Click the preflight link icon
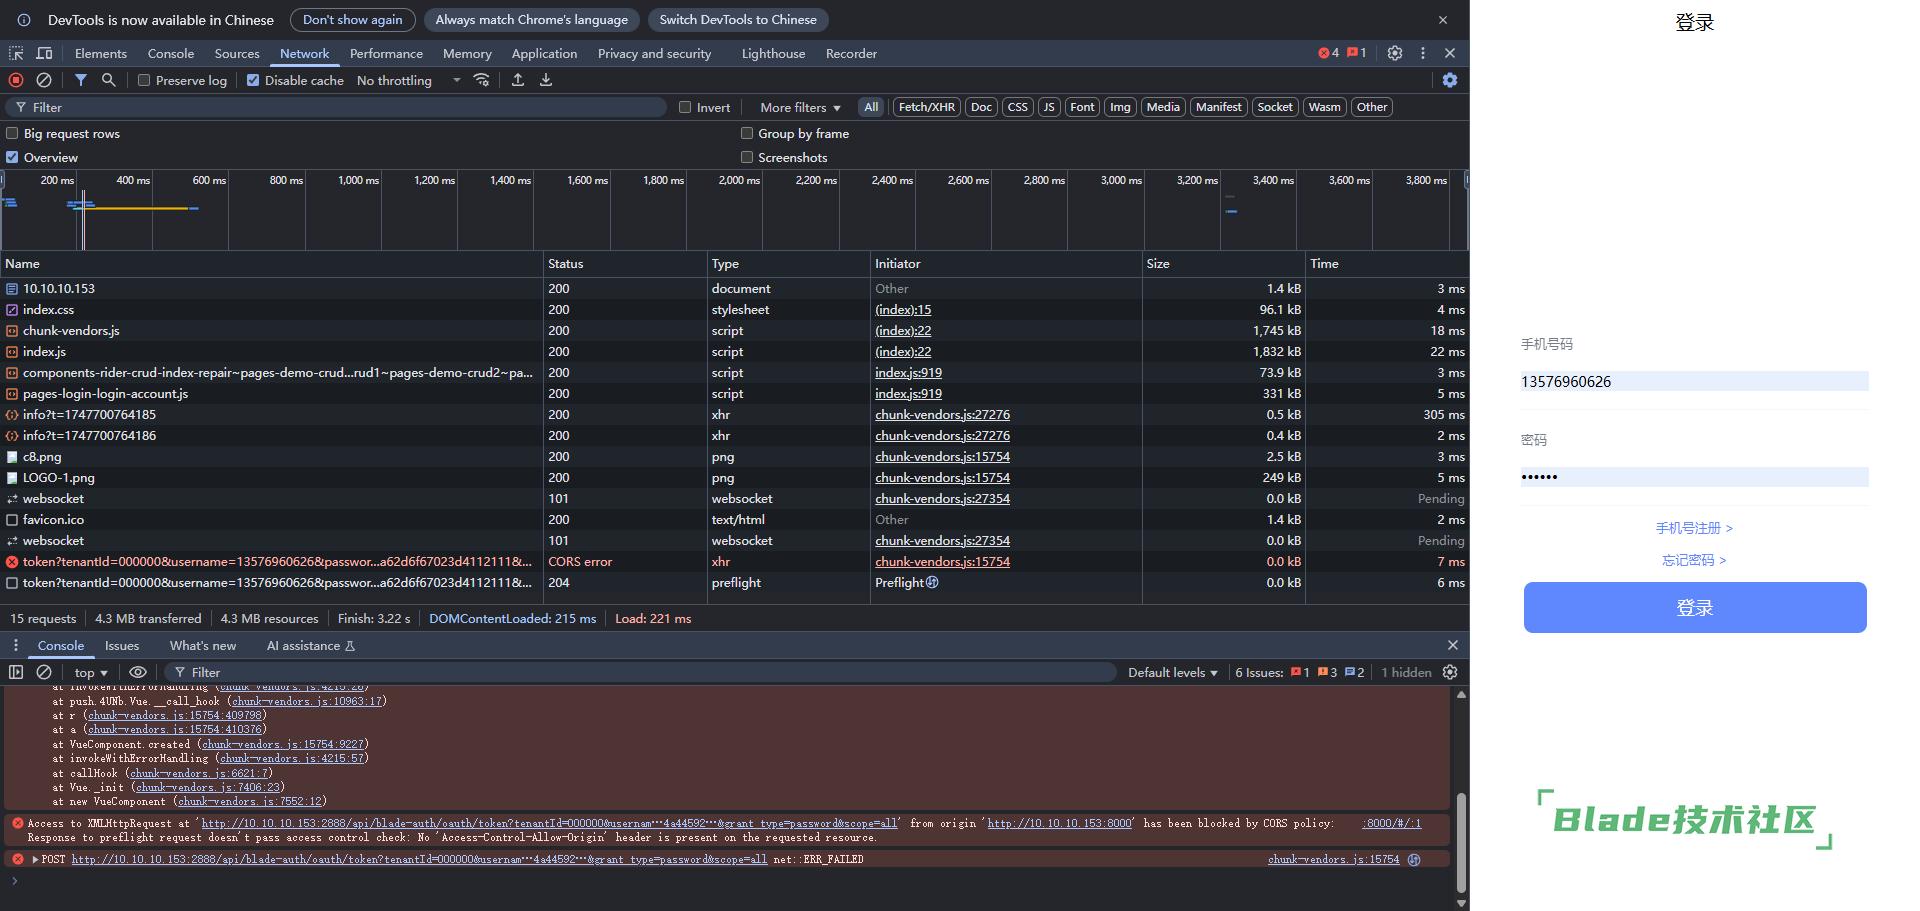Viewport: 1920px width, 911px height. 932,582
